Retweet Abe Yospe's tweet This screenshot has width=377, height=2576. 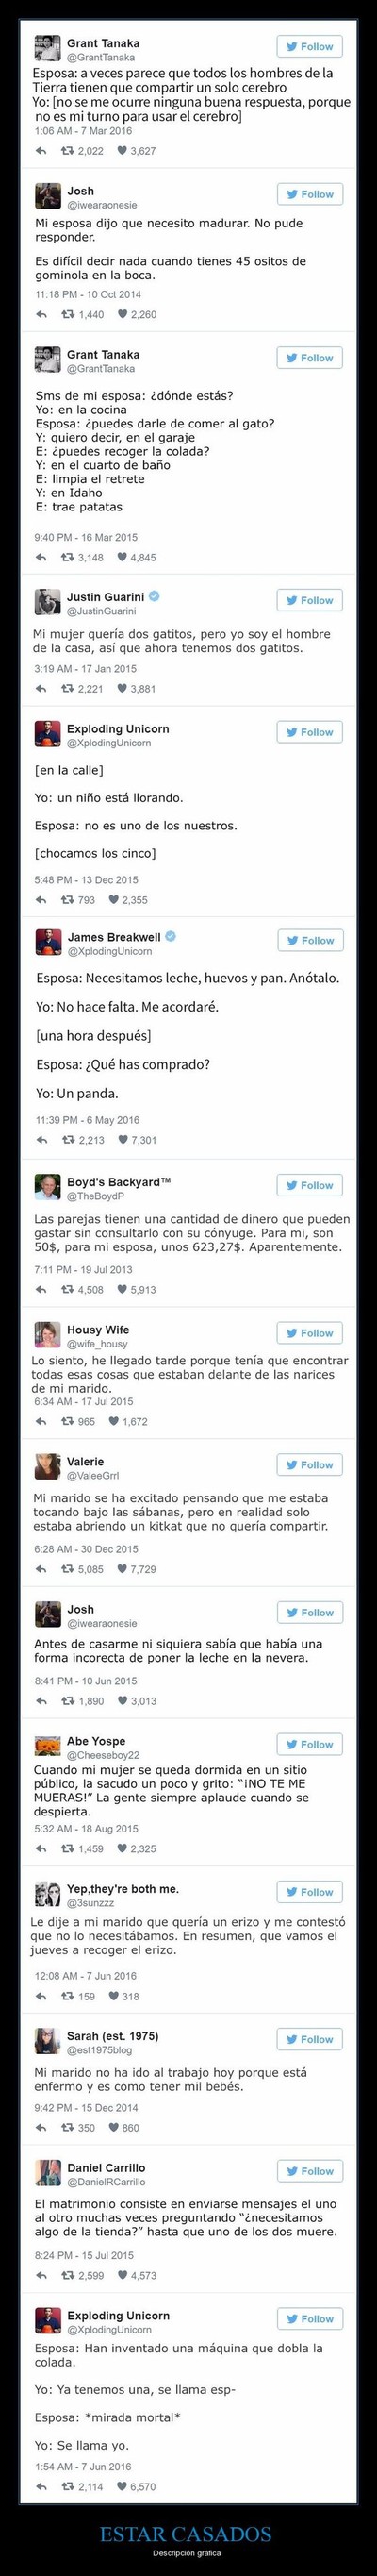tap(68, 1849)
